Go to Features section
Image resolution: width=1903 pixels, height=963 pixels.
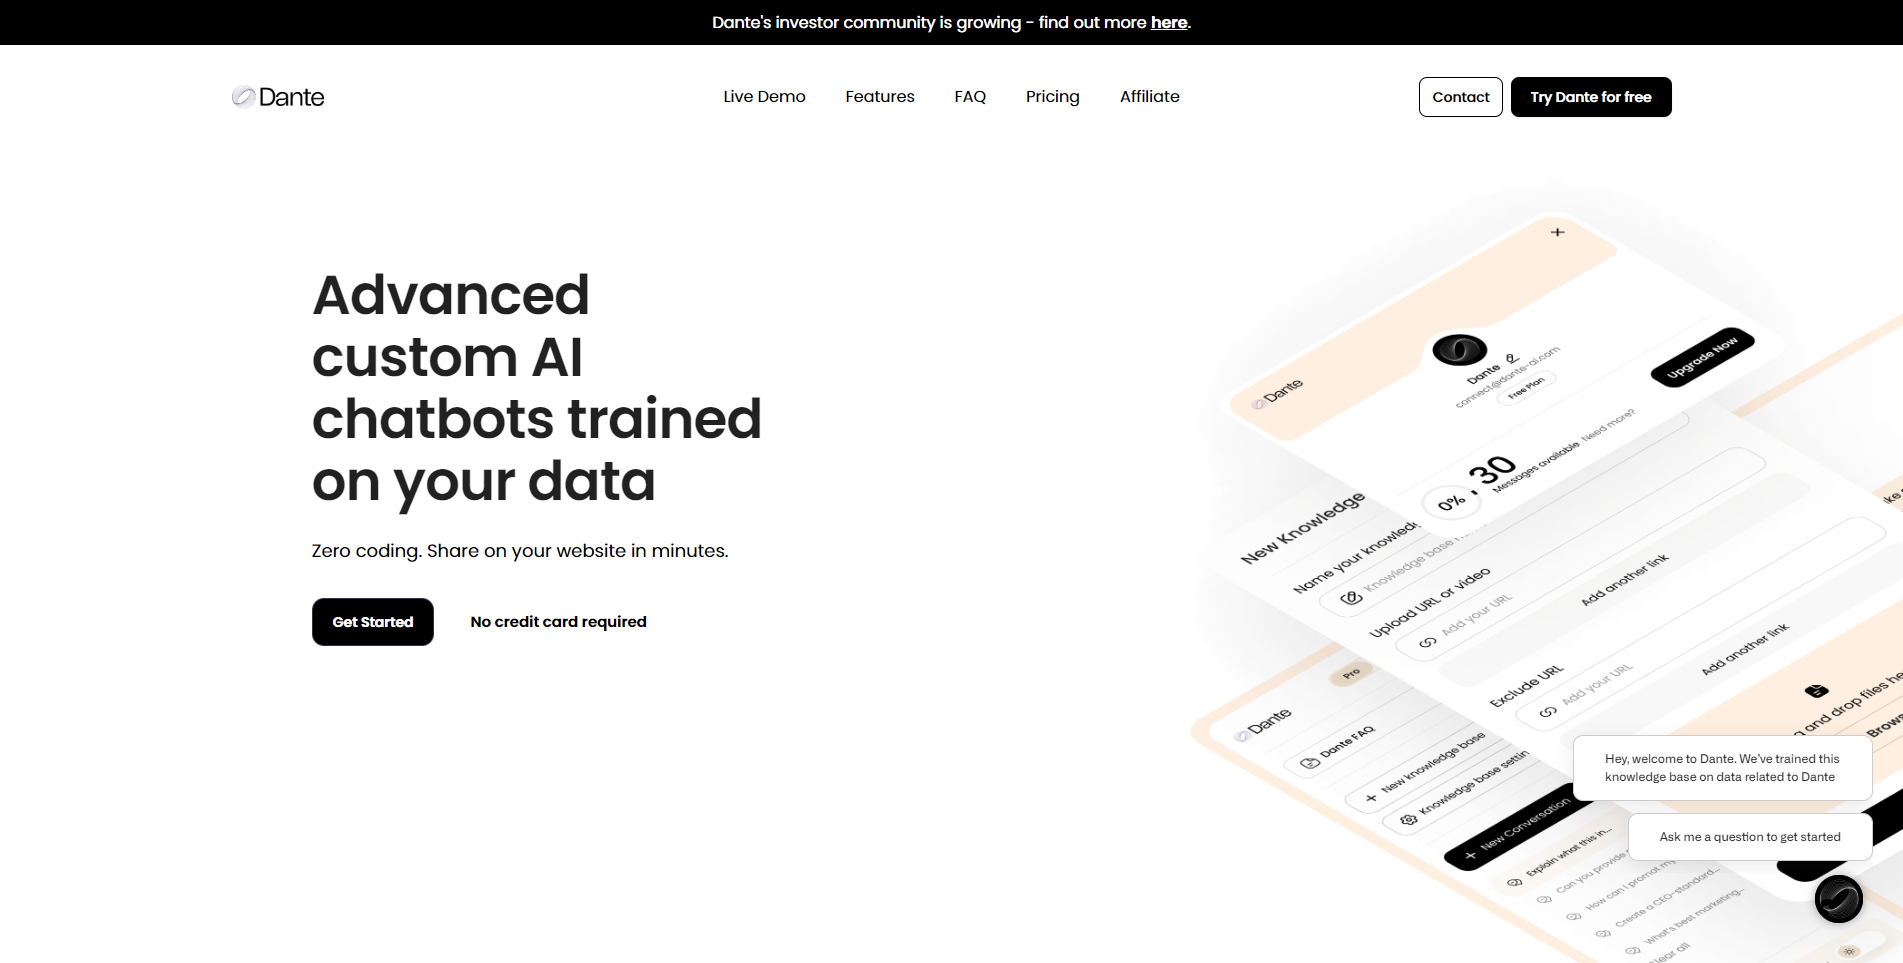pos(879,97)
